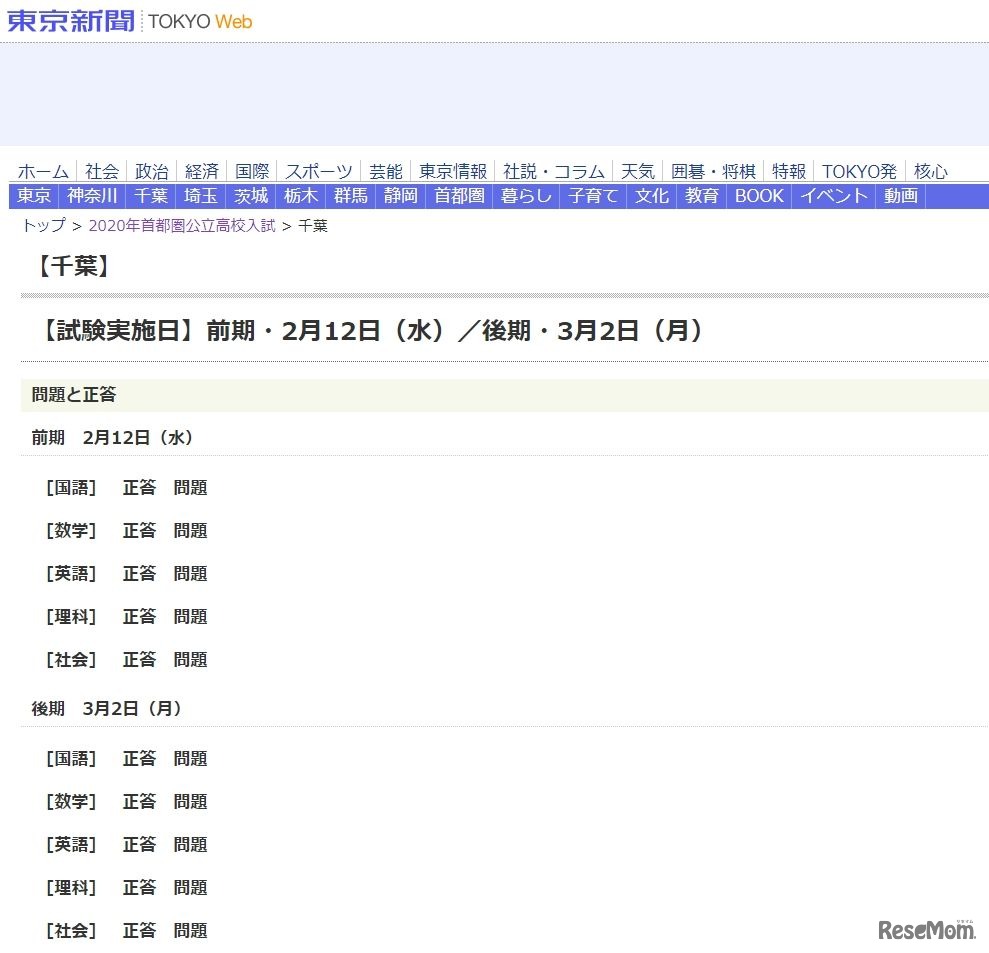Open the スポーツ section
Image resolution: width=989 pixels, height=953 pixels.
click(x=318, y=171)
